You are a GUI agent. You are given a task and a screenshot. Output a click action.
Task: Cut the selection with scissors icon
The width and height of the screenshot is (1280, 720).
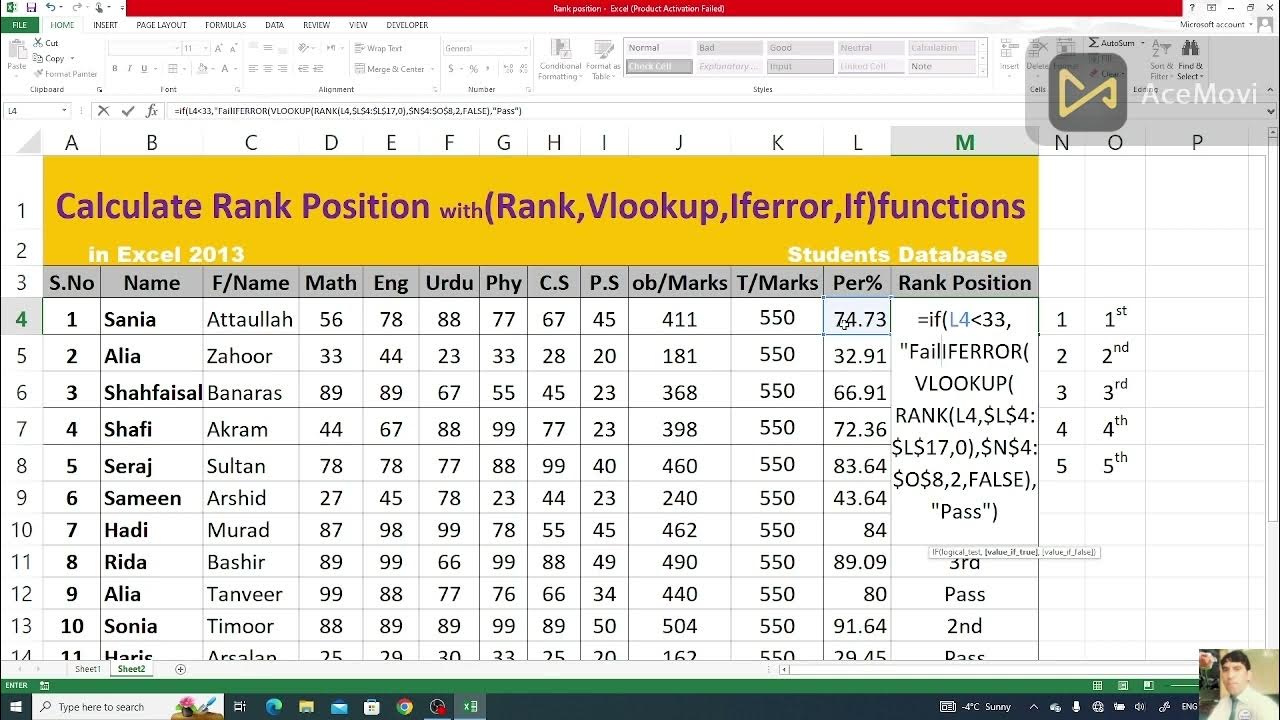(46, 43)
